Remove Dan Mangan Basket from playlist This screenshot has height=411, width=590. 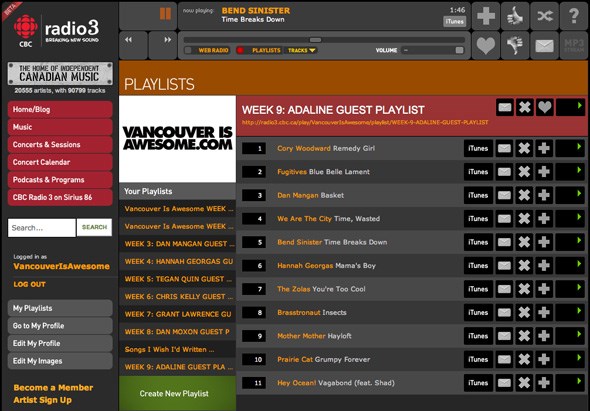point(524,195)
